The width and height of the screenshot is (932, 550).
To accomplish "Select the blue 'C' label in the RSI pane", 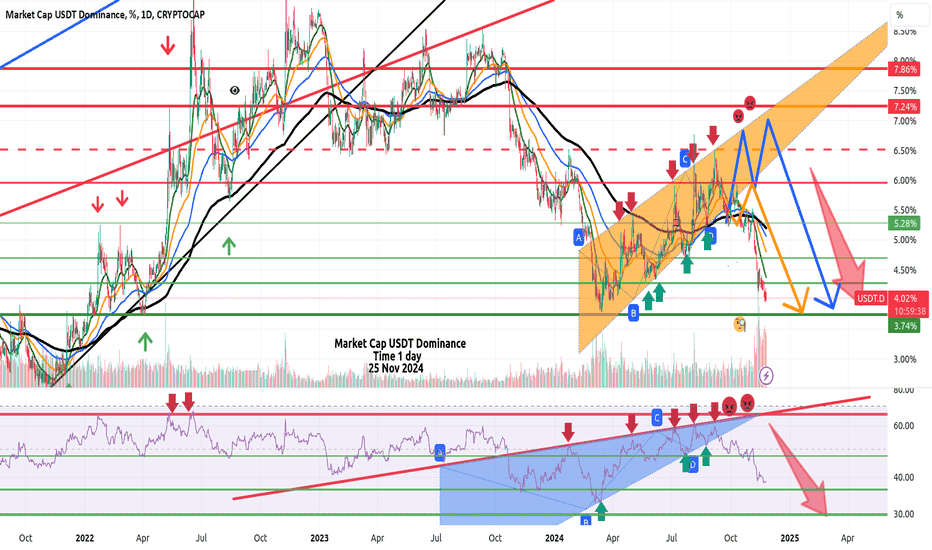I will (x=657, y=417).
